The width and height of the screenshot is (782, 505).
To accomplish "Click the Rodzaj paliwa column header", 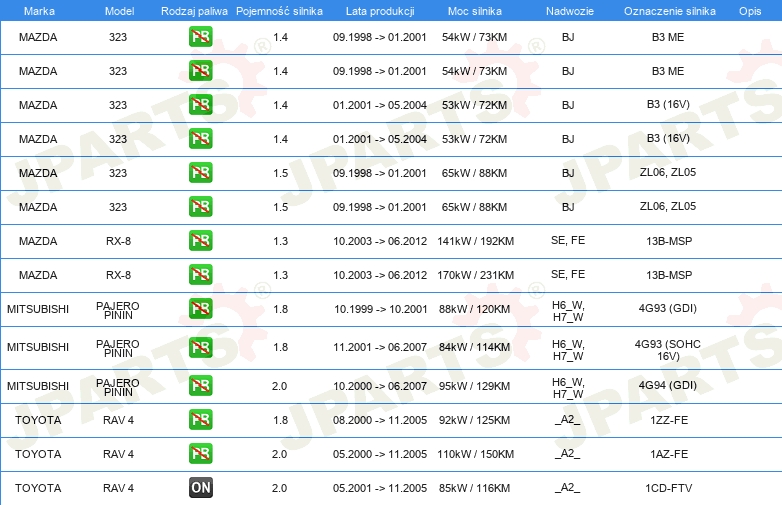I will [x=194, y=11].
